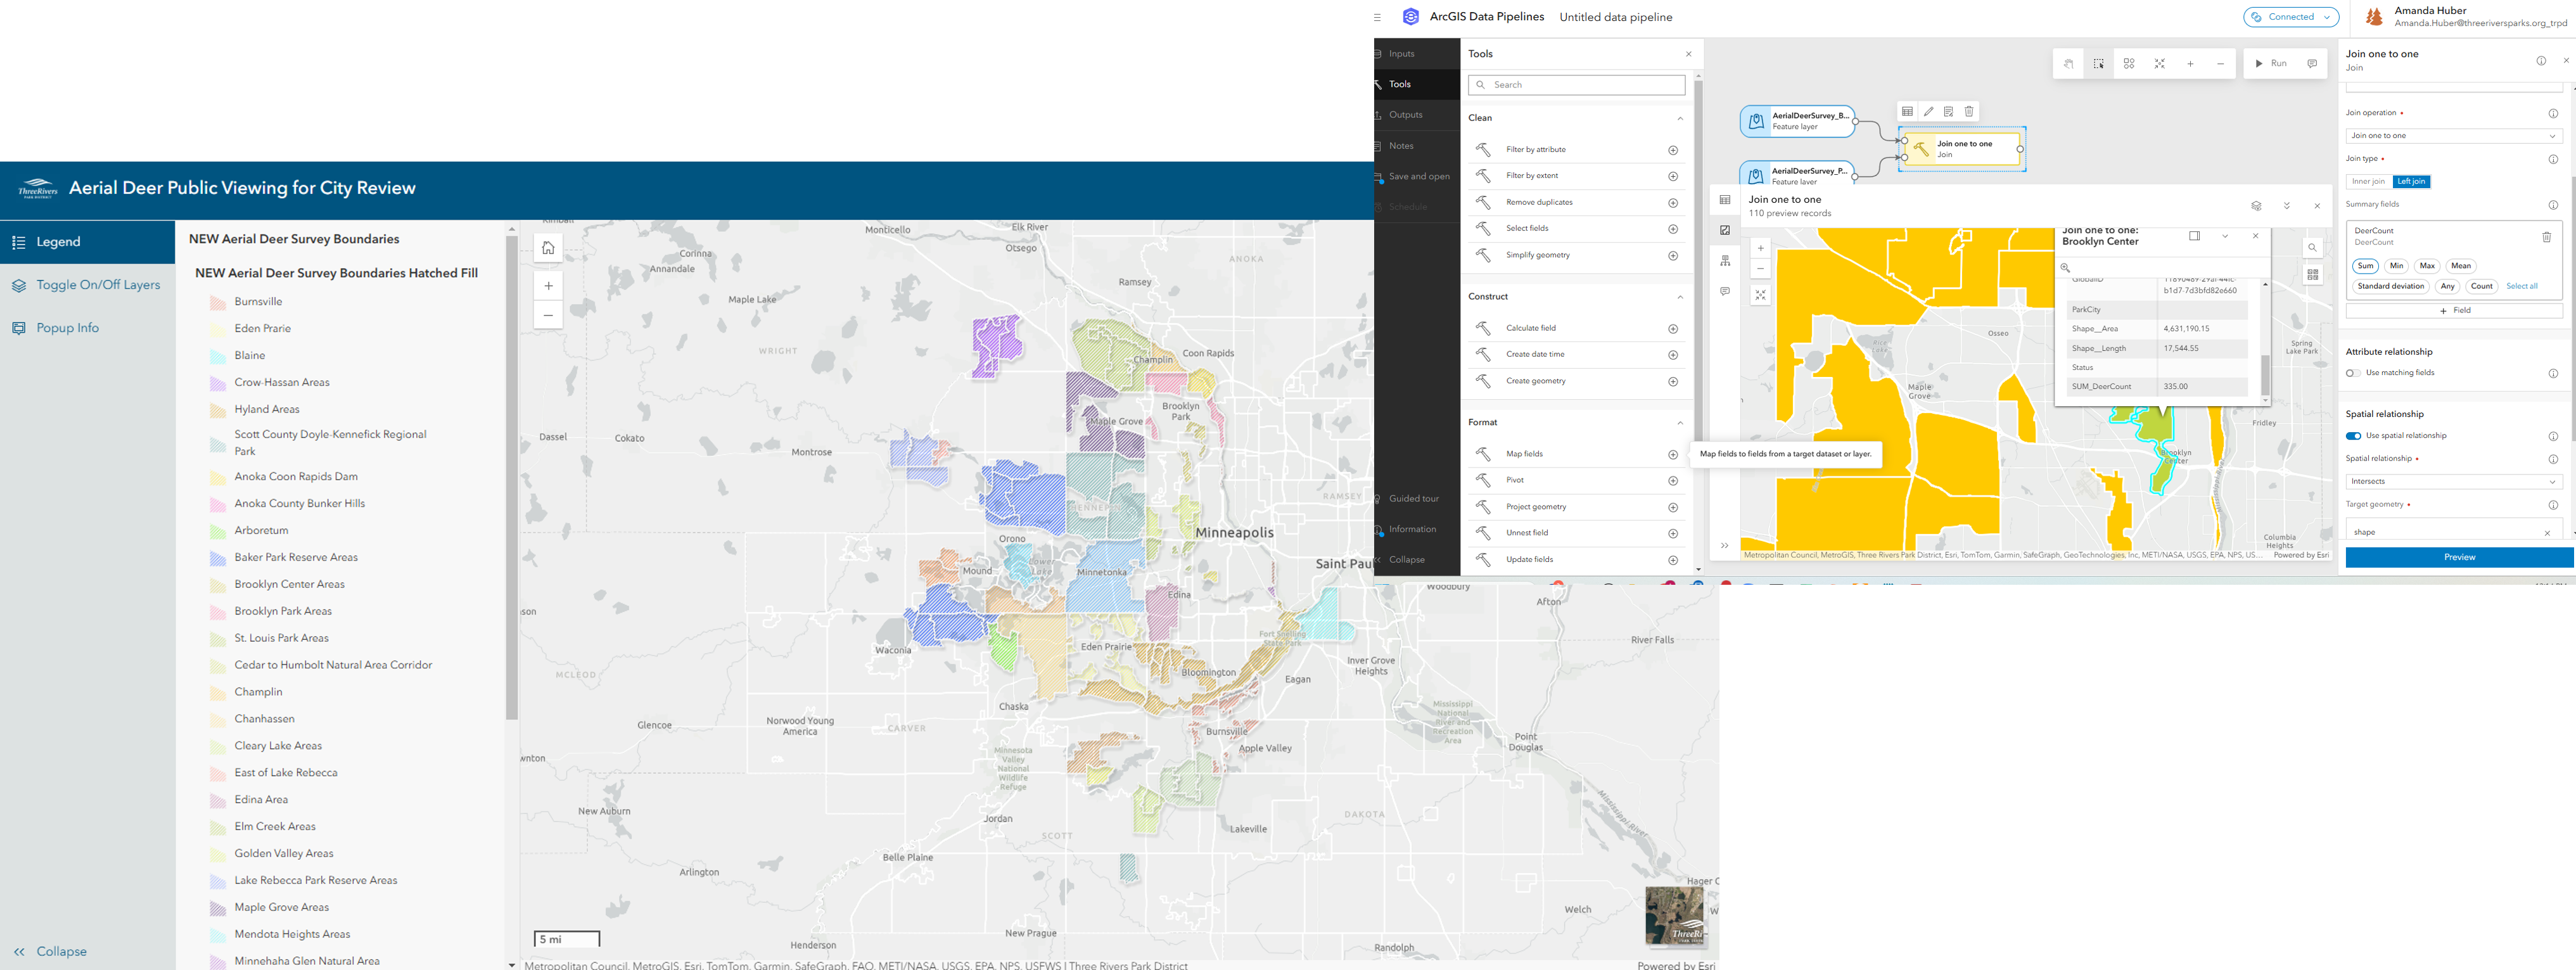Open preview table icon above the Join node

point(1908,111)
